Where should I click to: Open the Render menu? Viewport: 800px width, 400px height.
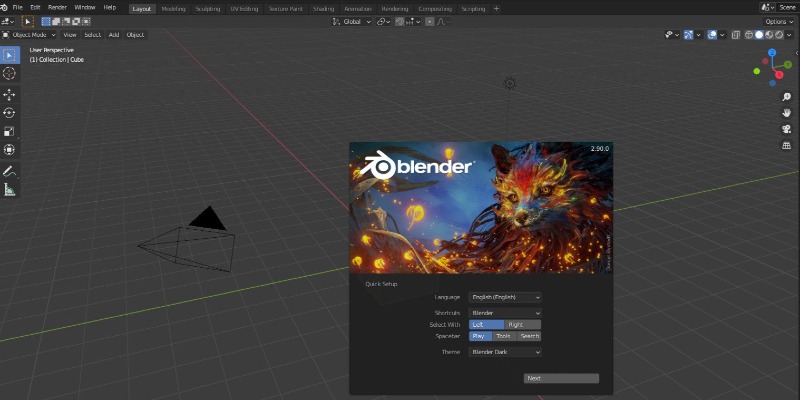59,7
